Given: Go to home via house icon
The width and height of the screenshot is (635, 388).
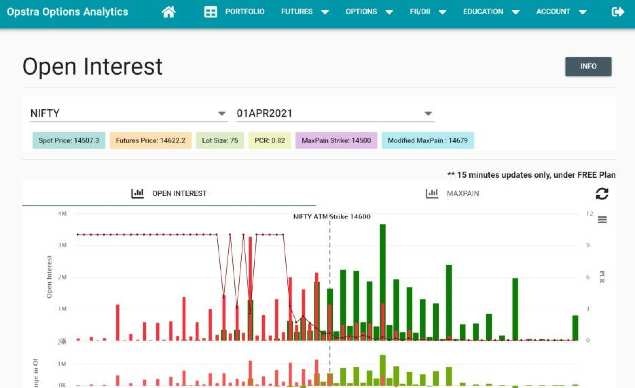Looking at the screenshot, I should click(x=168, y=12).
